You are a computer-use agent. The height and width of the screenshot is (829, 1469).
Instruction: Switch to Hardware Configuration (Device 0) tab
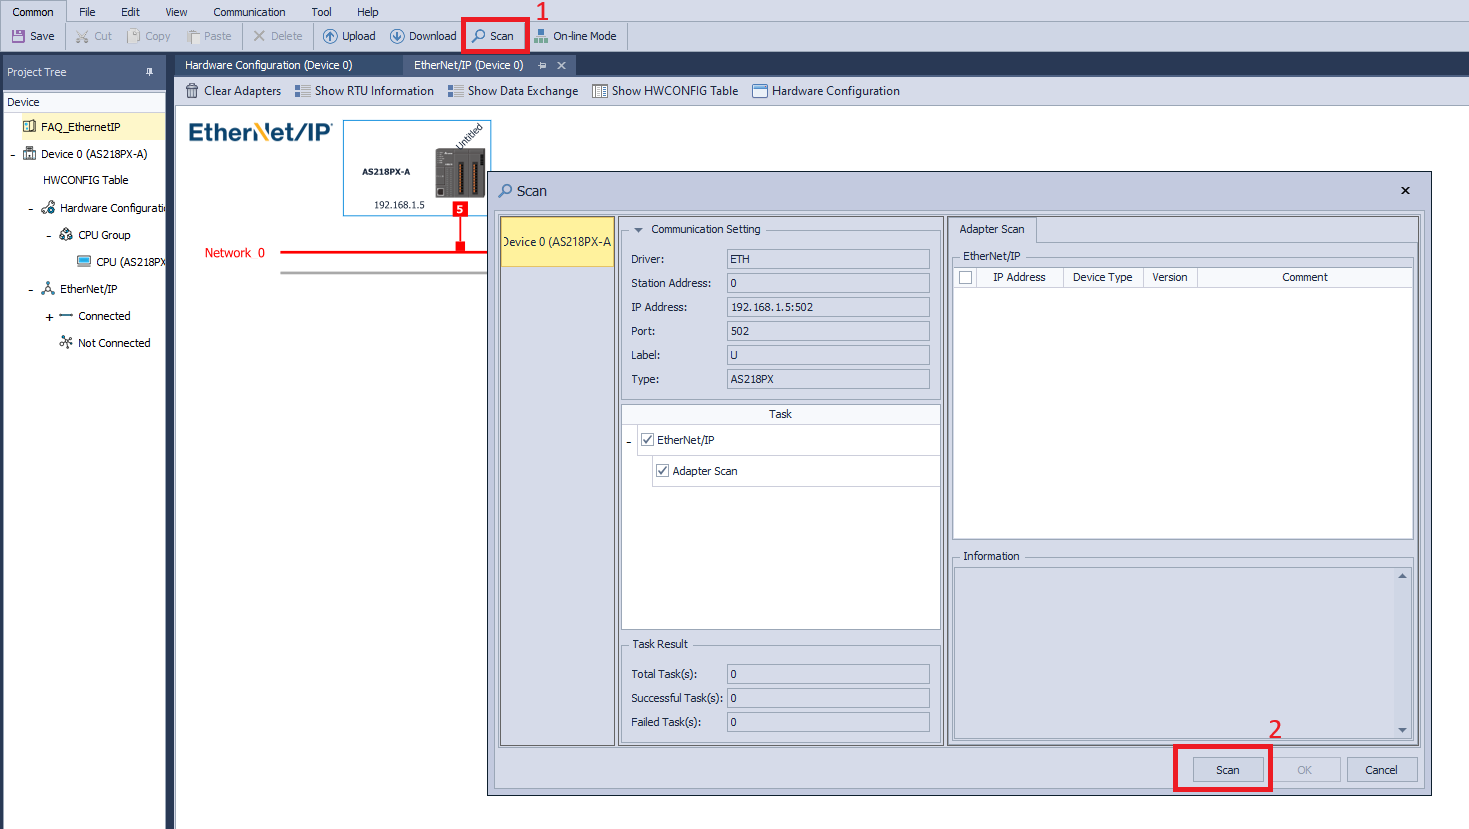click(x=268, y=65)
